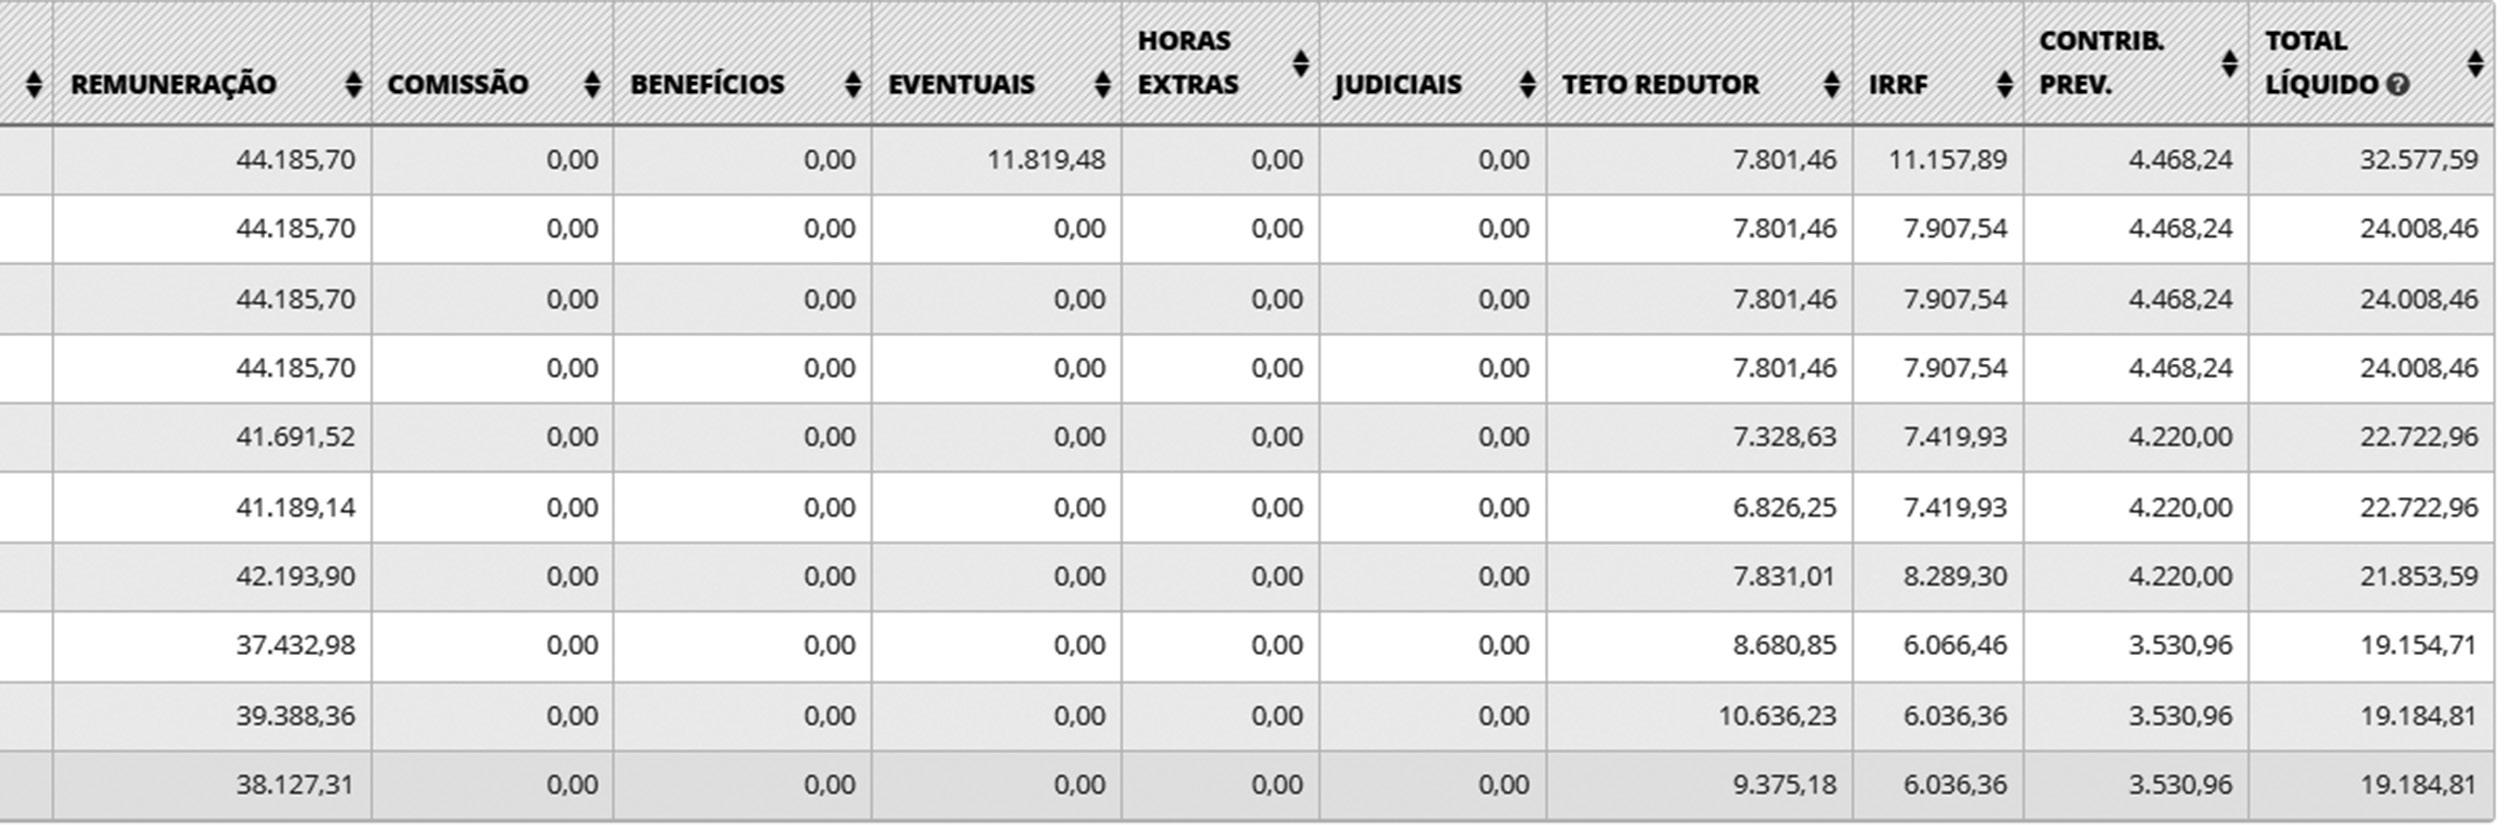Click the 41.691,52 remuneração cell
The width and height of the screenshot is (2506, 825).
point(295,437)
